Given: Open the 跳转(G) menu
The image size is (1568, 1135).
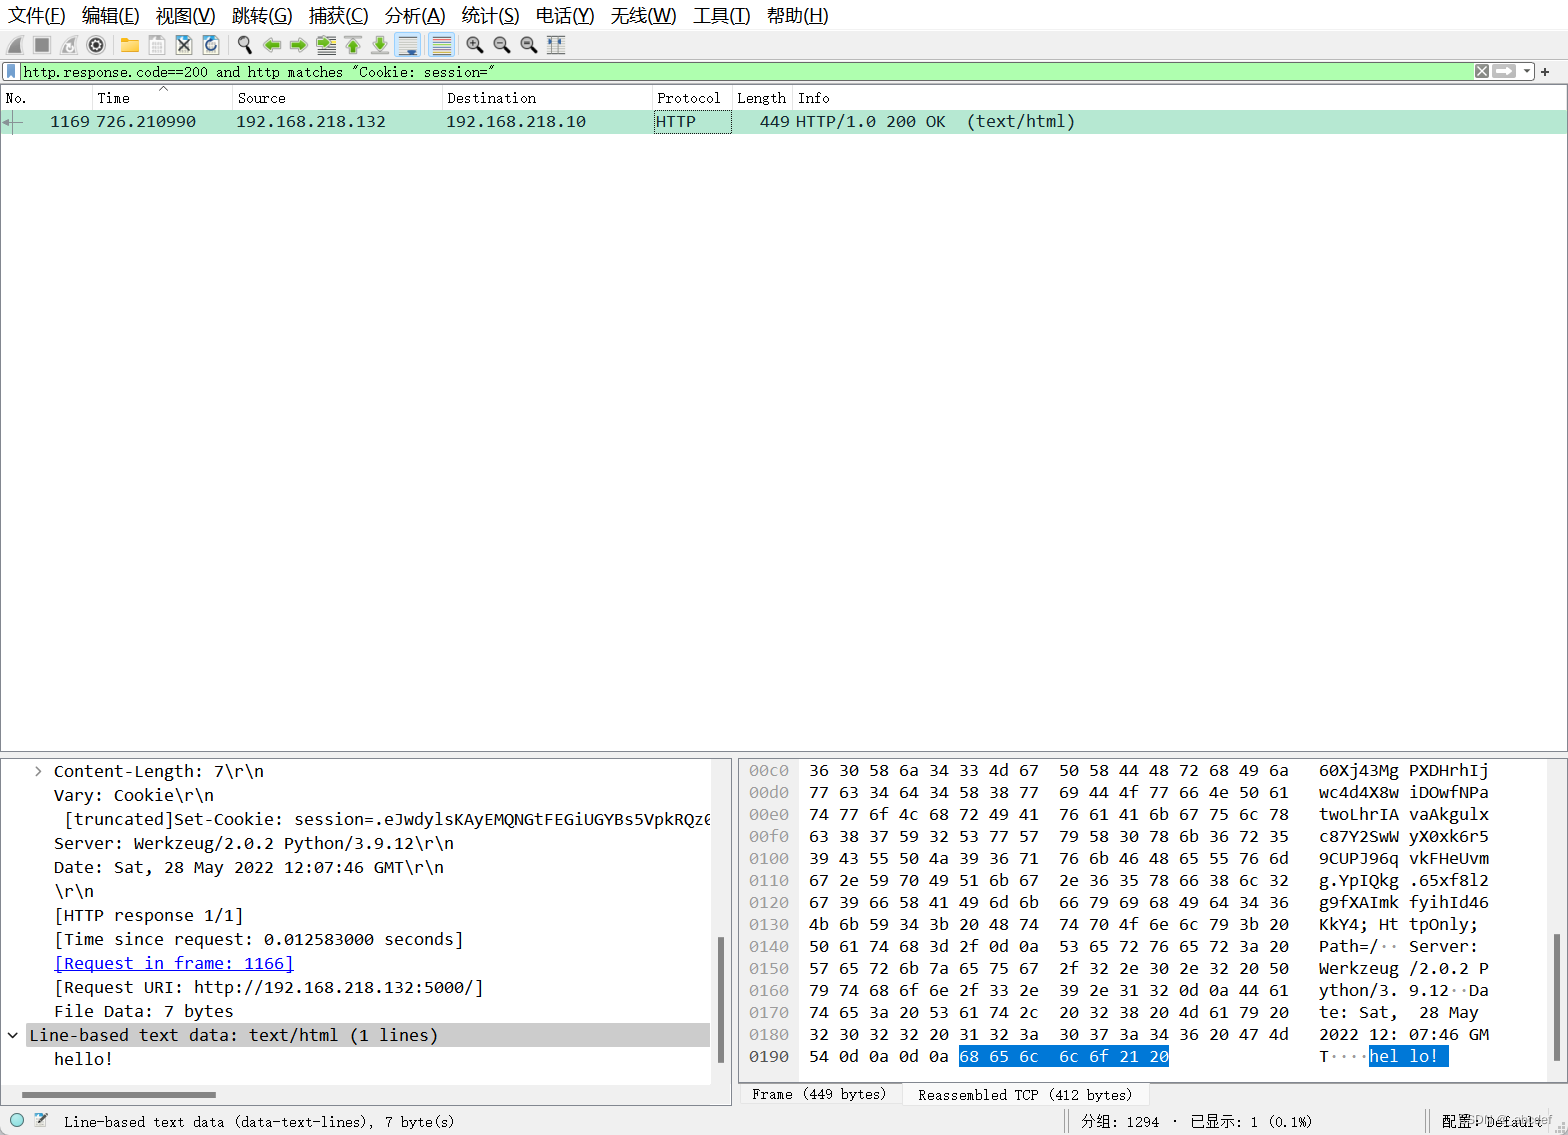Looking at the screenshot, I should pos(262,16).
